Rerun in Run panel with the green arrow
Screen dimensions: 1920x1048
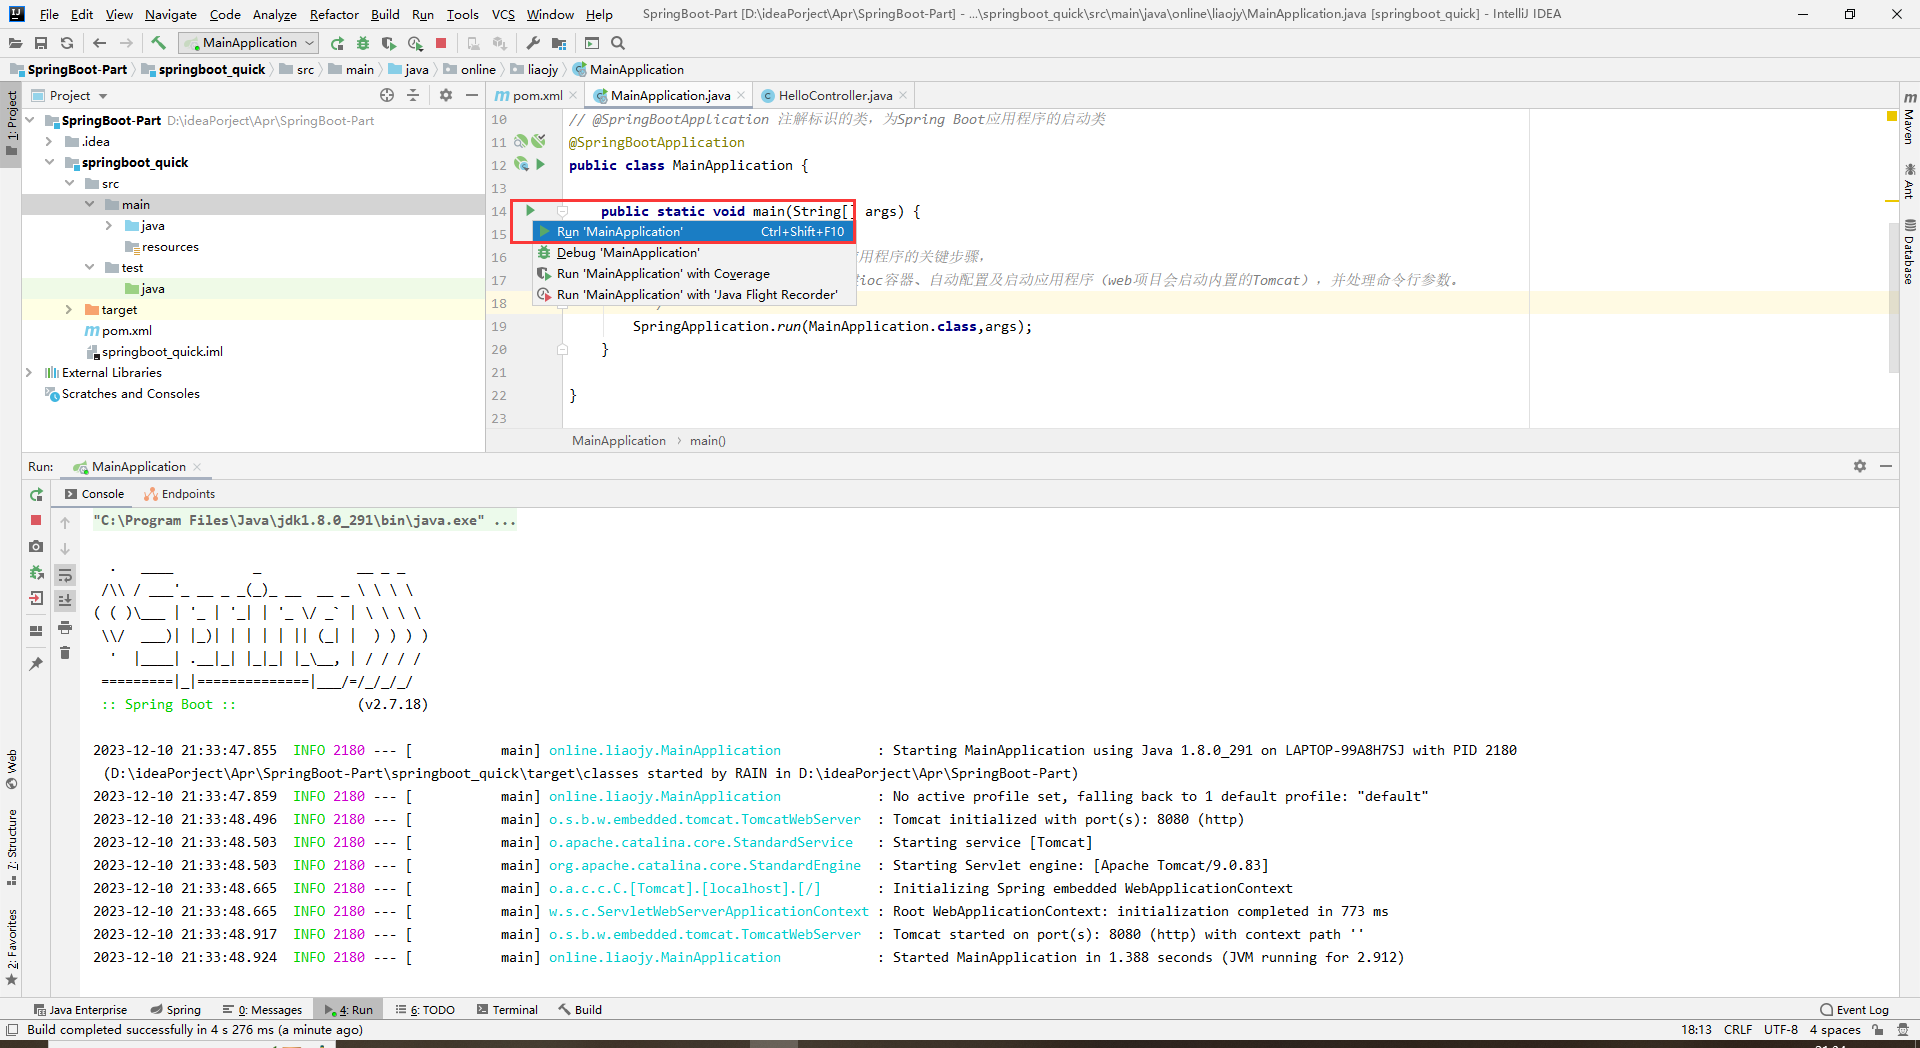point(36,495)
